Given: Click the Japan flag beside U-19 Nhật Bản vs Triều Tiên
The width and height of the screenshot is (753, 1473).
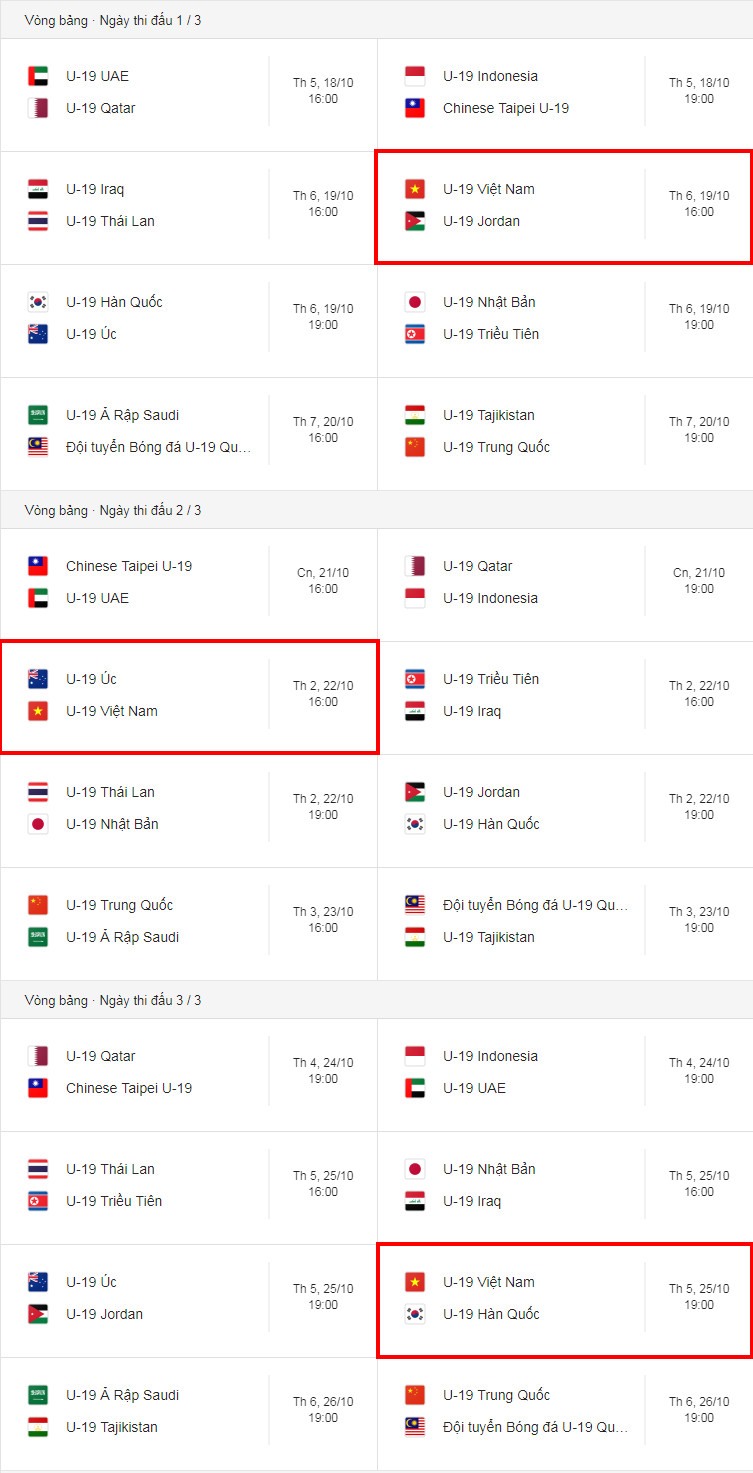Looking at the screenshot, I should pyautogui.click(x=415, y=302).
